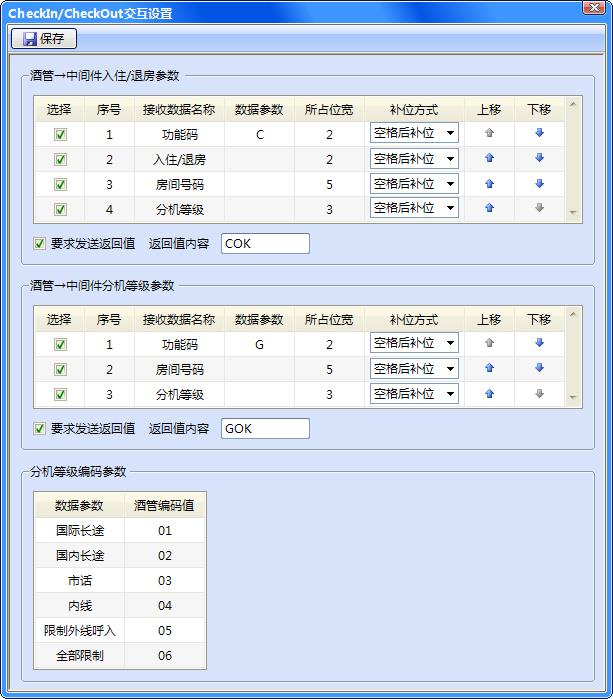Move 功能码 row down in first table
613x699 pixels.
tap(539, 134)
